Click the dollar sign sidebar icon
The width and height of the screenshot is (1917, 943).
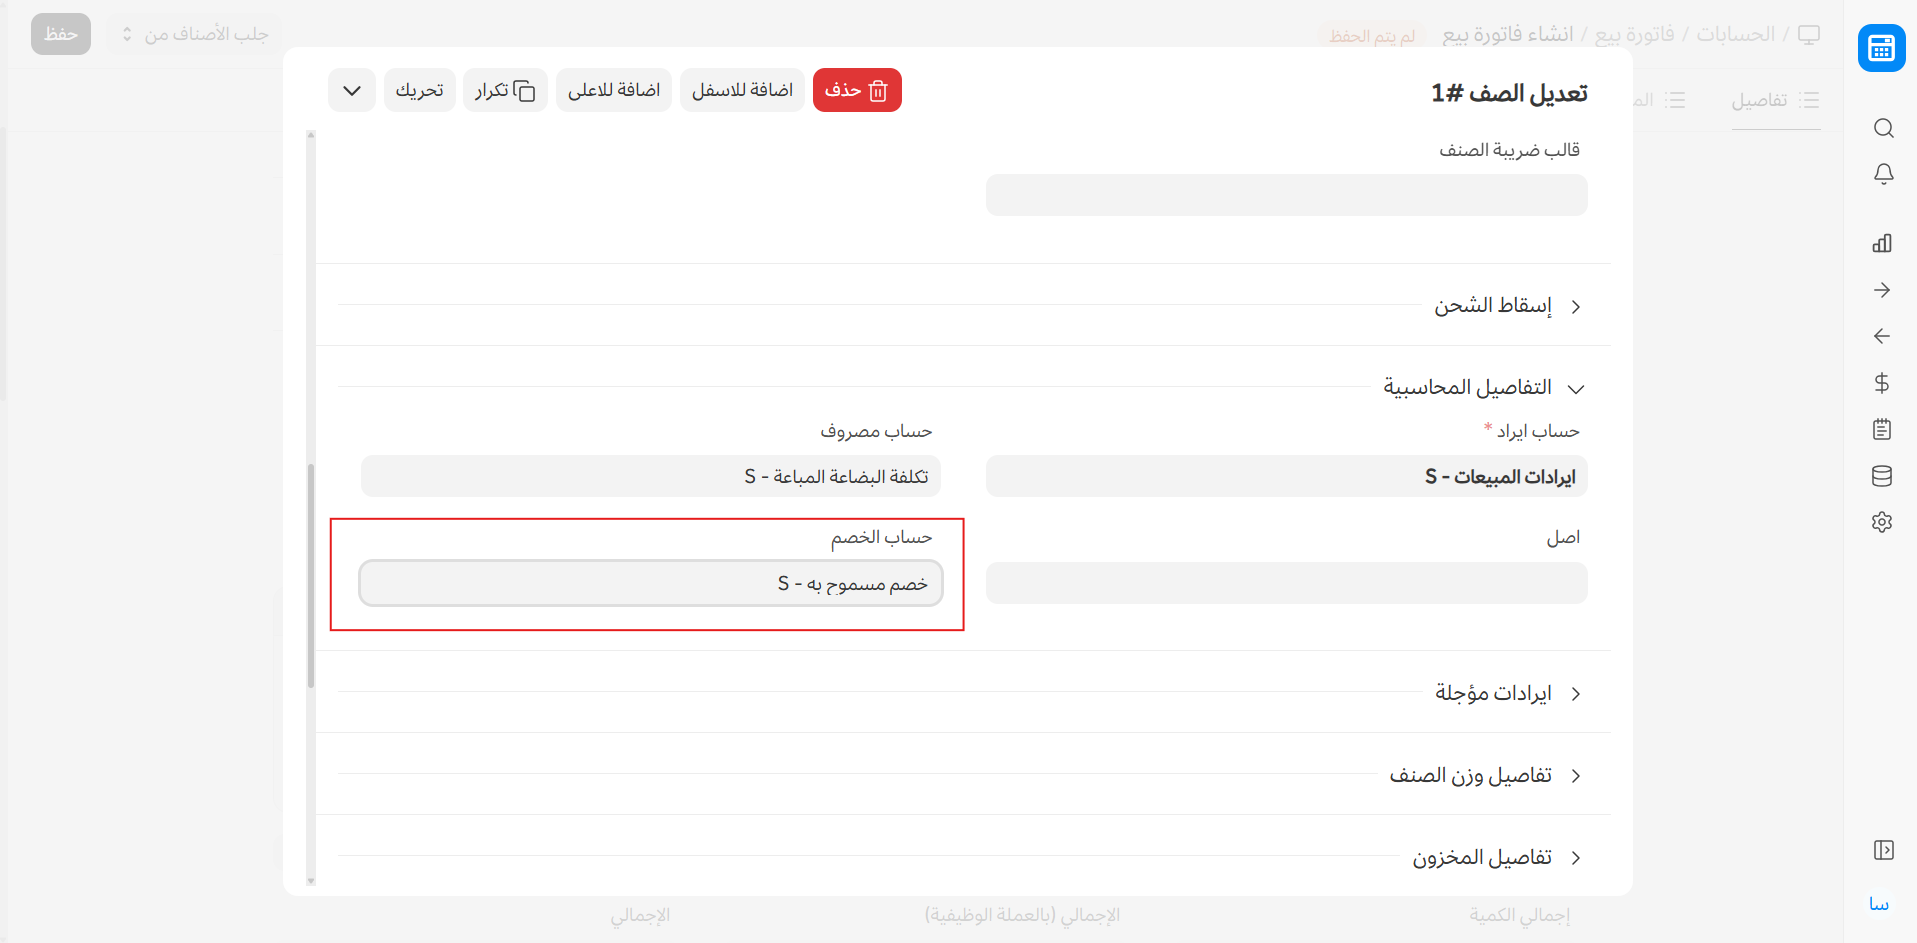coord(1882,383)
